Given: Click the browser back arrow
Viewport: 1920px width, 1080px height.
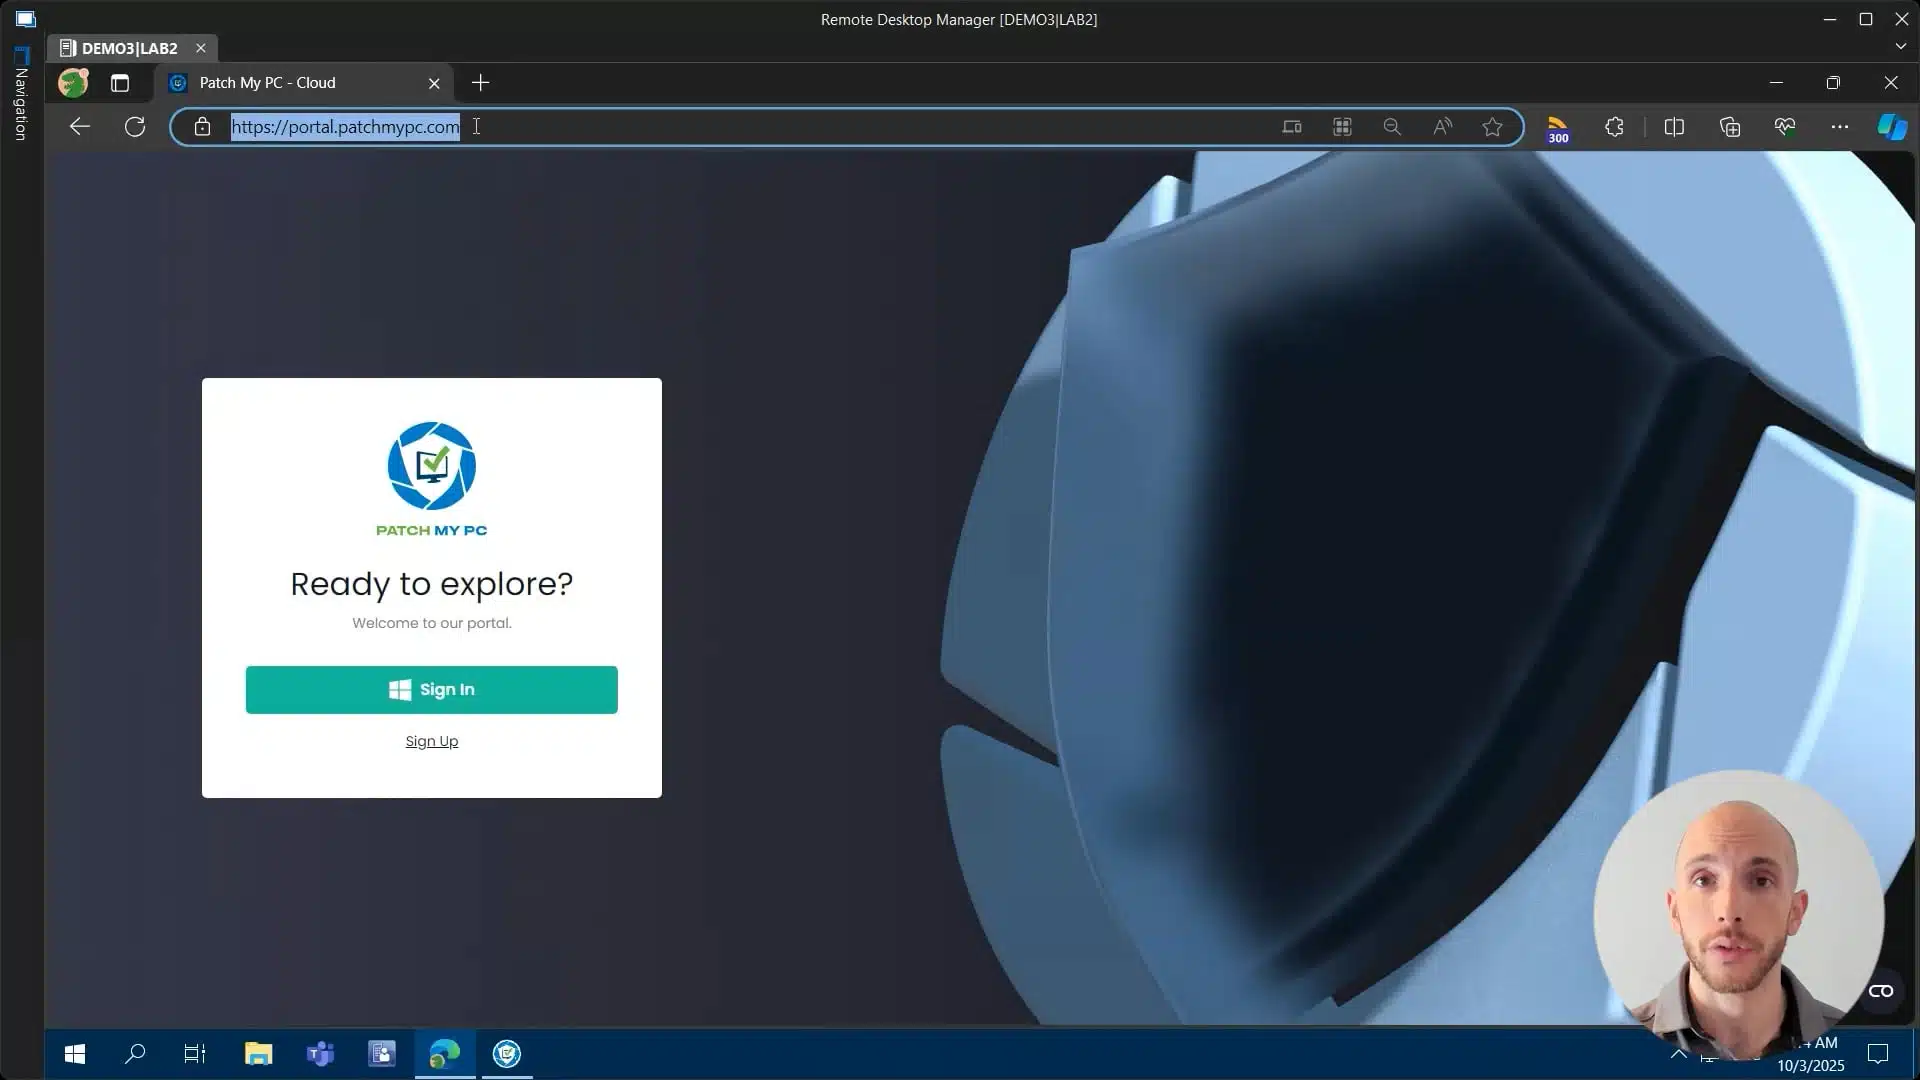Looking at the screenshot, I should pyautogui.click(x=80, y=126).
